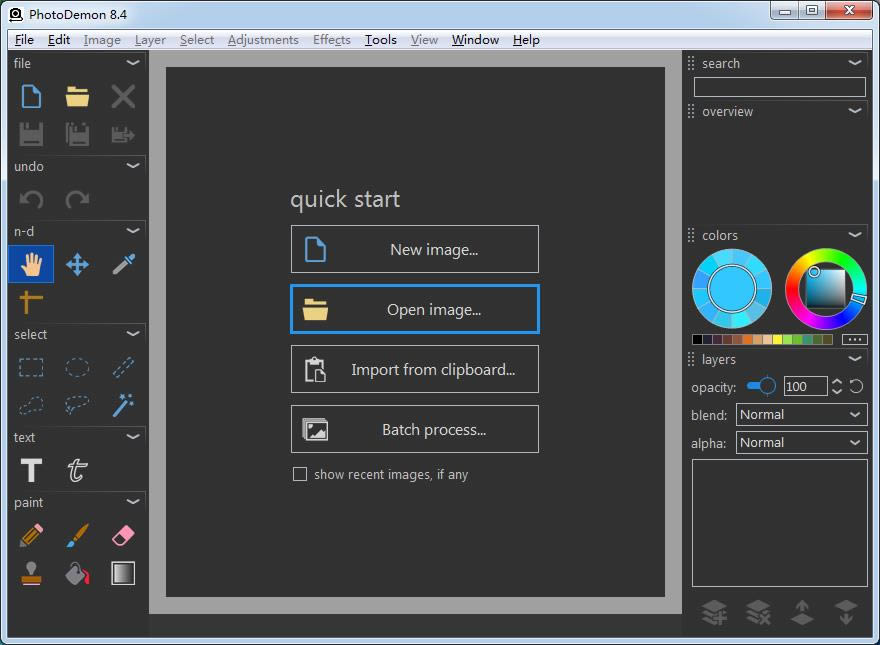Collapse the search panel
The width and height of the screenshot is (880, 645).
click(x=855, y=63)
